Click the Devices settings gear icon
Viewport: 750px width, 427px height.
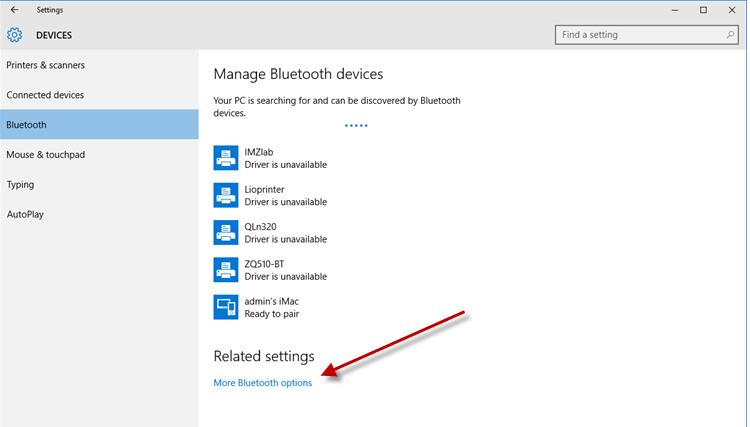pyautogui.click(x=14, y=35)
